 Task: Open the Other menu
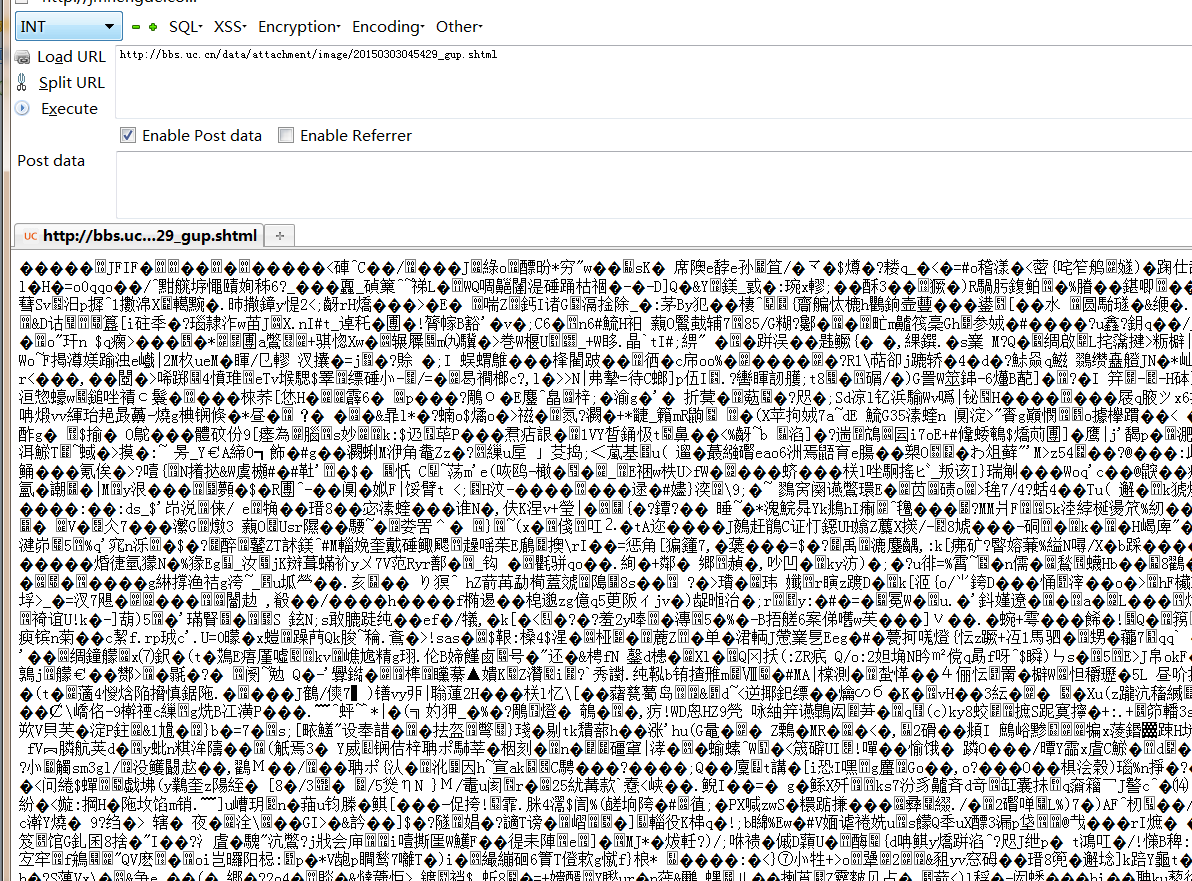coord(458,27)
